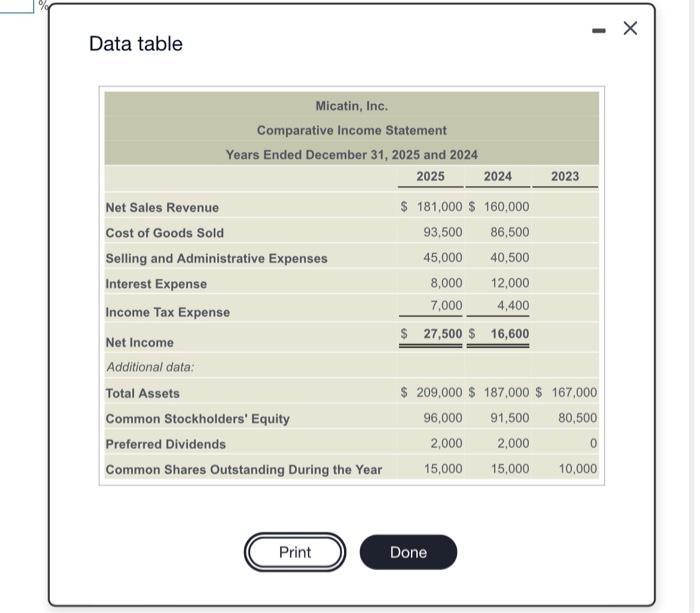Click the 'Additional data:' label
The width and height of the screenshot is (700, 613).
150,367
